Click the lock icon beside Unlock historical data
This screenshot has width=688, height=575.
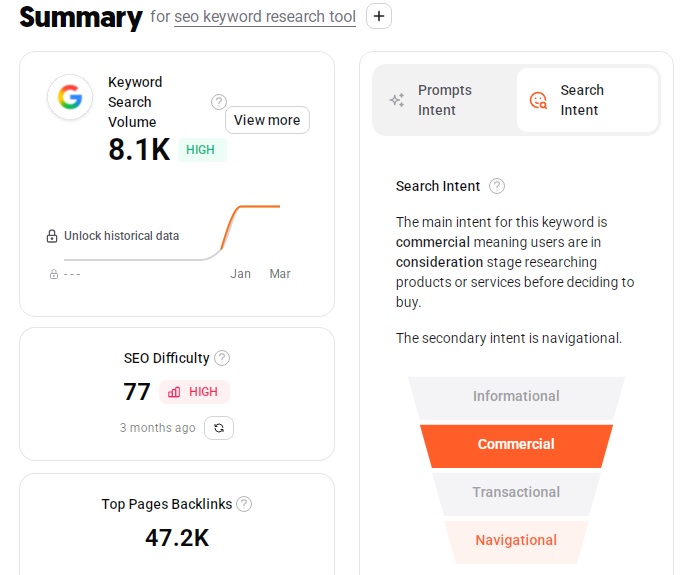(52, 236)
